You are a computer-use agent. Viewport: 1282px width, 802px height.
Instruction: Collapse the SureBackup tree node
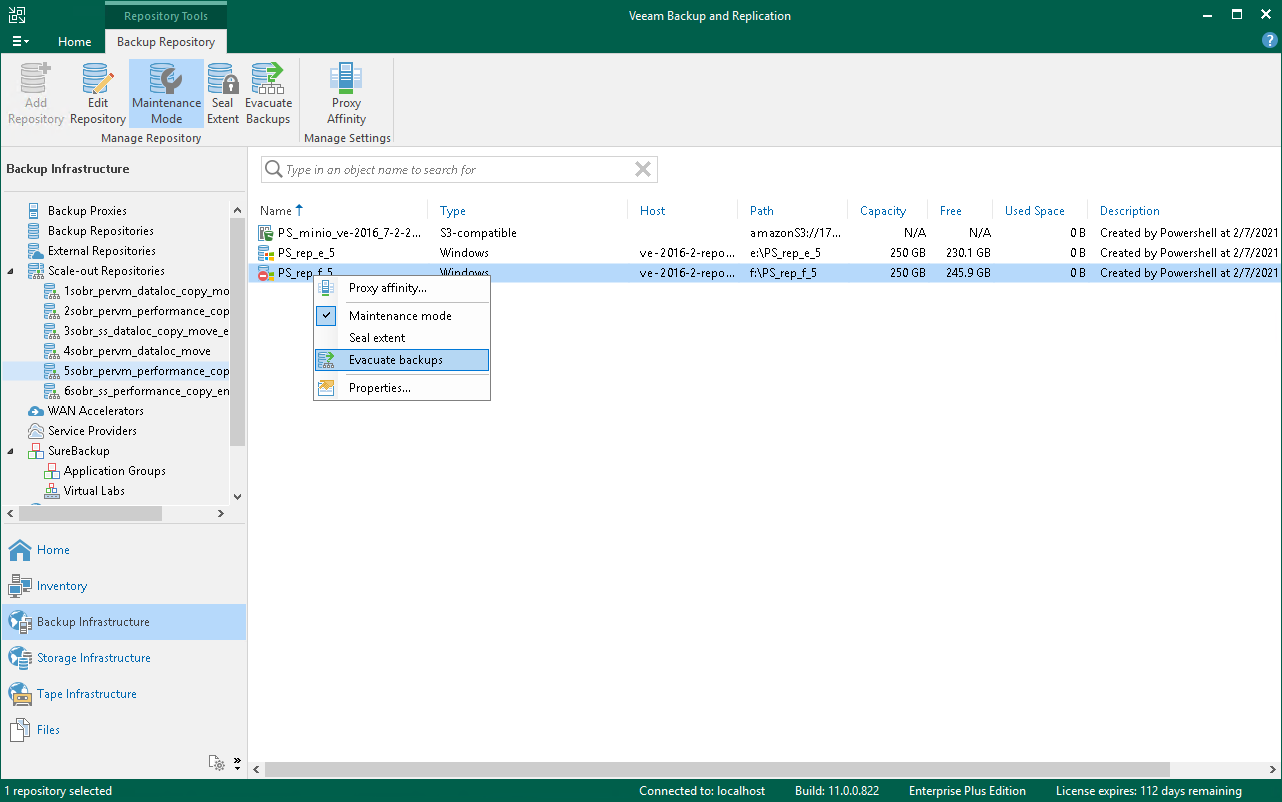coord(9,450)
